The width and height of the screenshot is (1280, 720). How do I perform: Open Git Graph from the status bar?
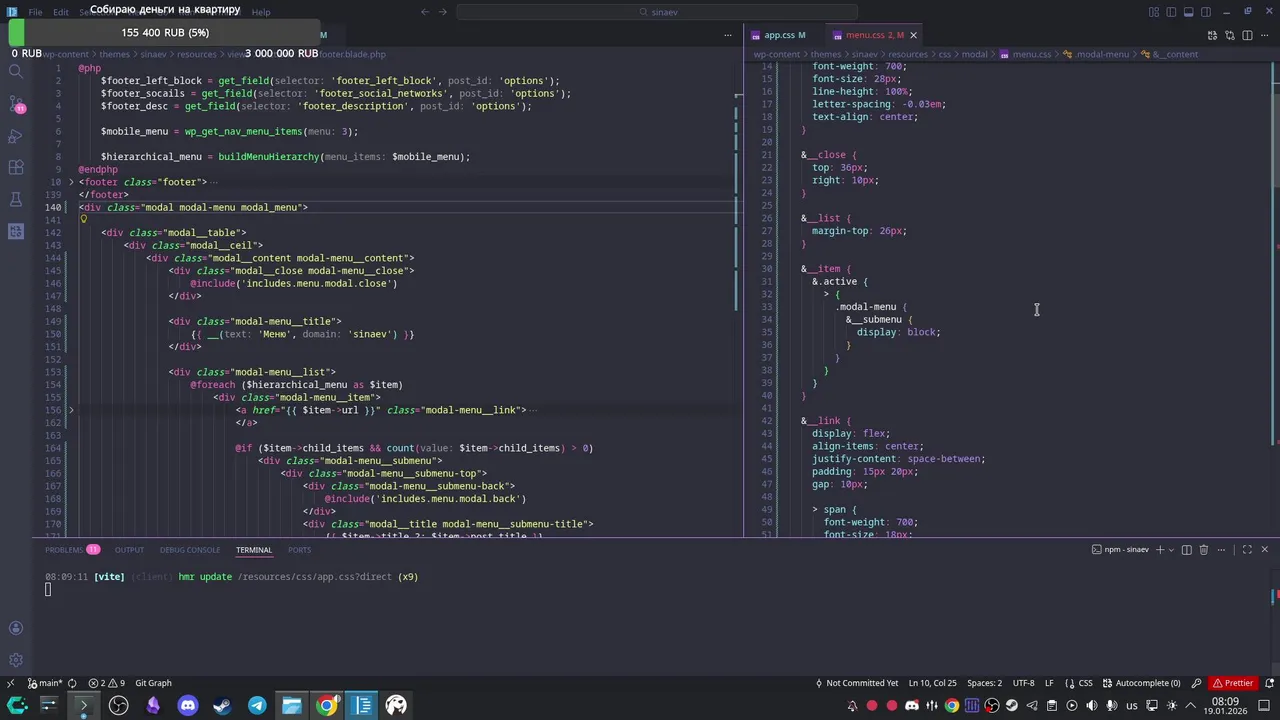pyautogui.click(x=153, y=683)
